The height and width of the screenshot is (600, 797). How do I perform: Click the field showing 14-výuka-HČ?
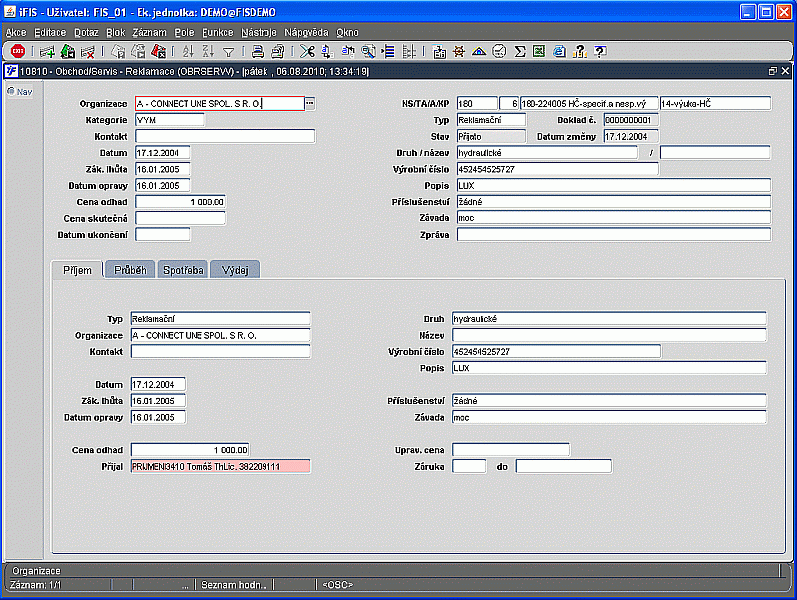click(x=715, y=104)
